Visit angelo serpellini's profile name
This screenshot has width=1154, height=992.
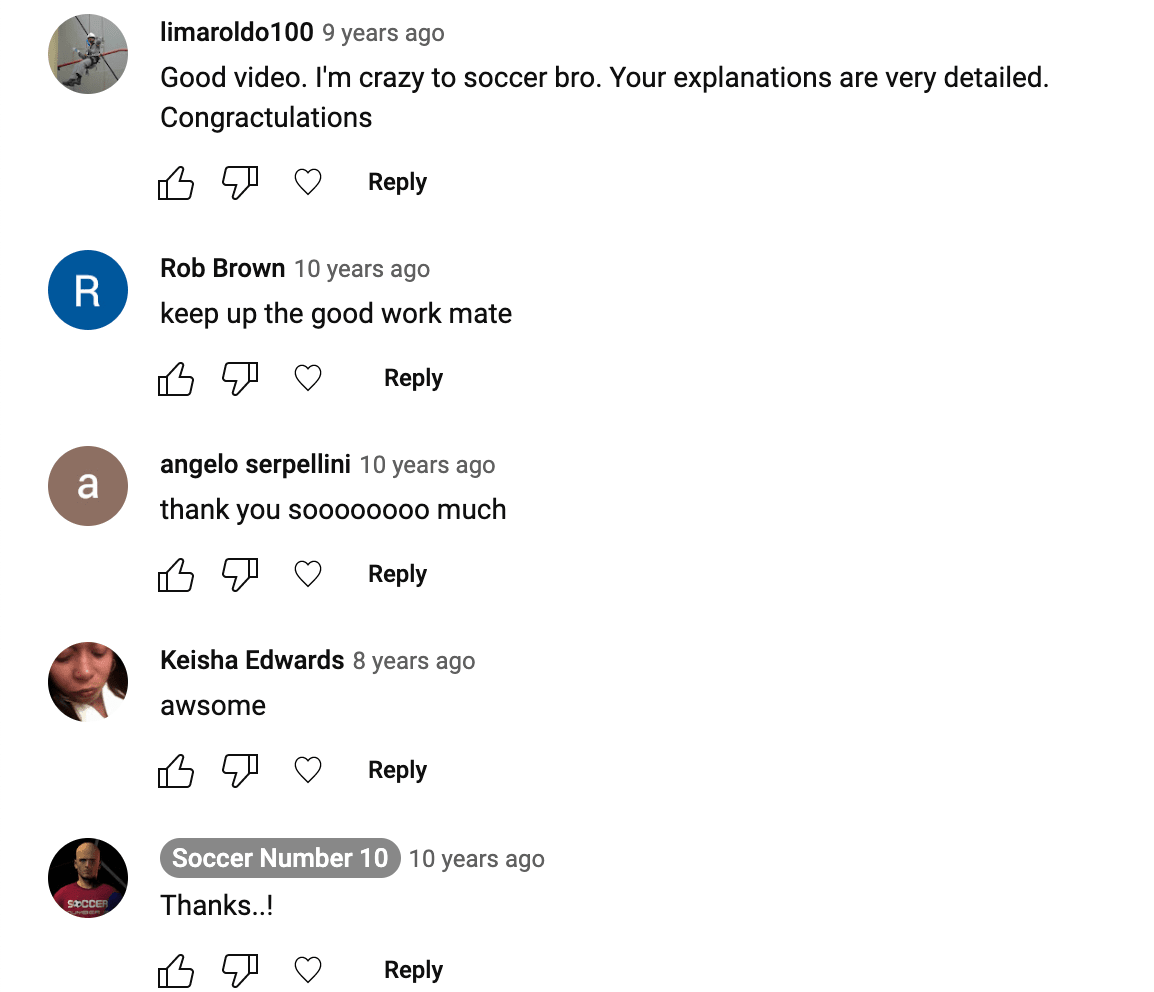255,464
